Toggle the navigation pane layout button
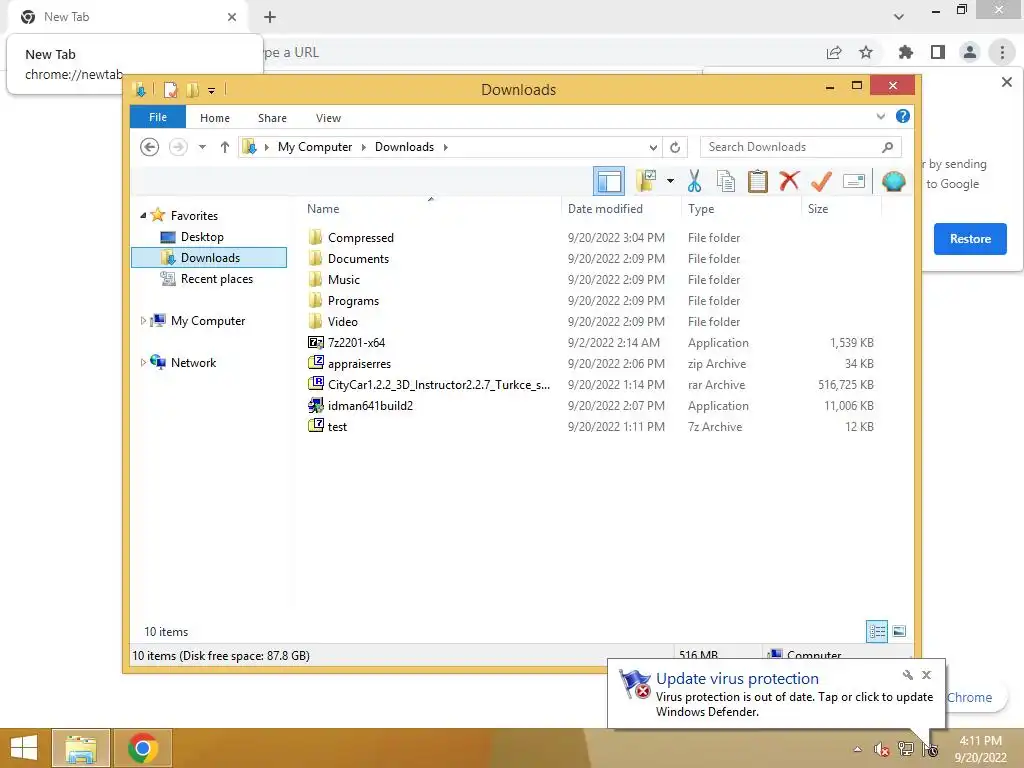 point(609,181)
